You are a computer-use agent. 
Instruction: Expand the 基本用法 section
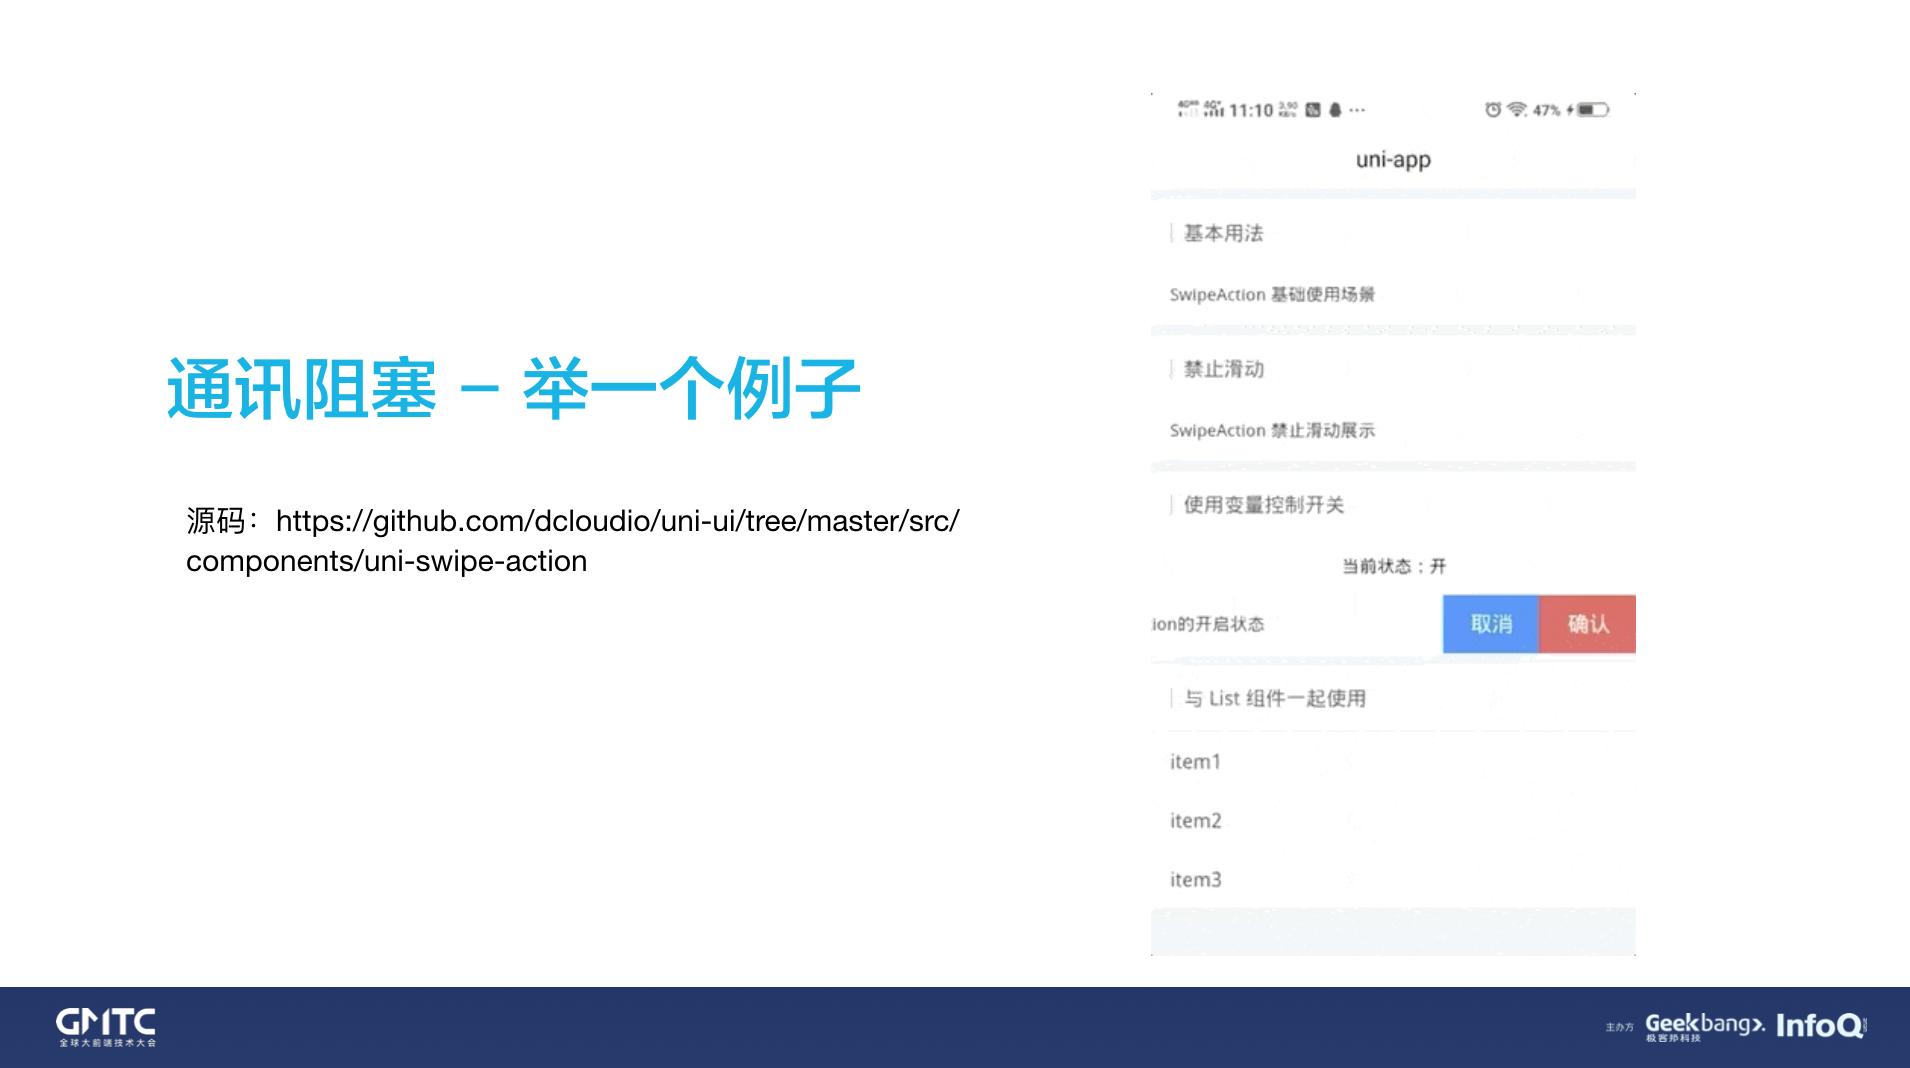[x=1222, y=233]
